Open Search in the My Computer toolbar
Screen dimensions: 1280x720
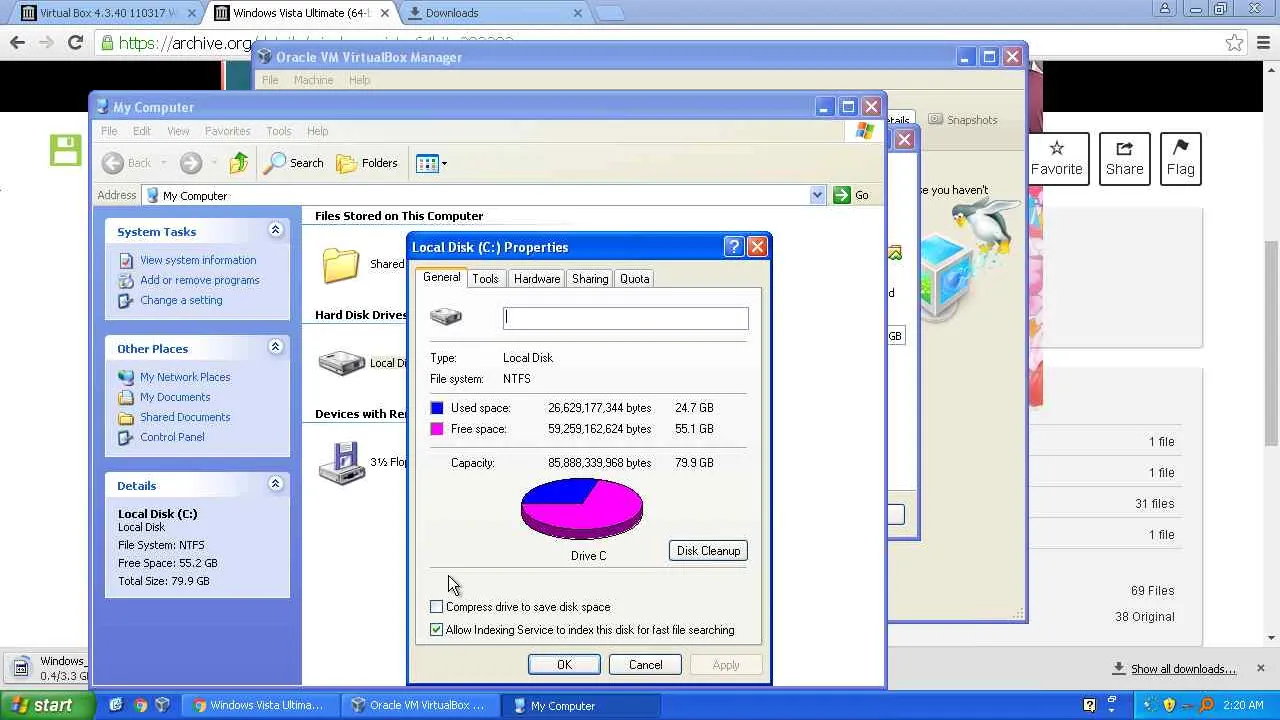(293, 163)
